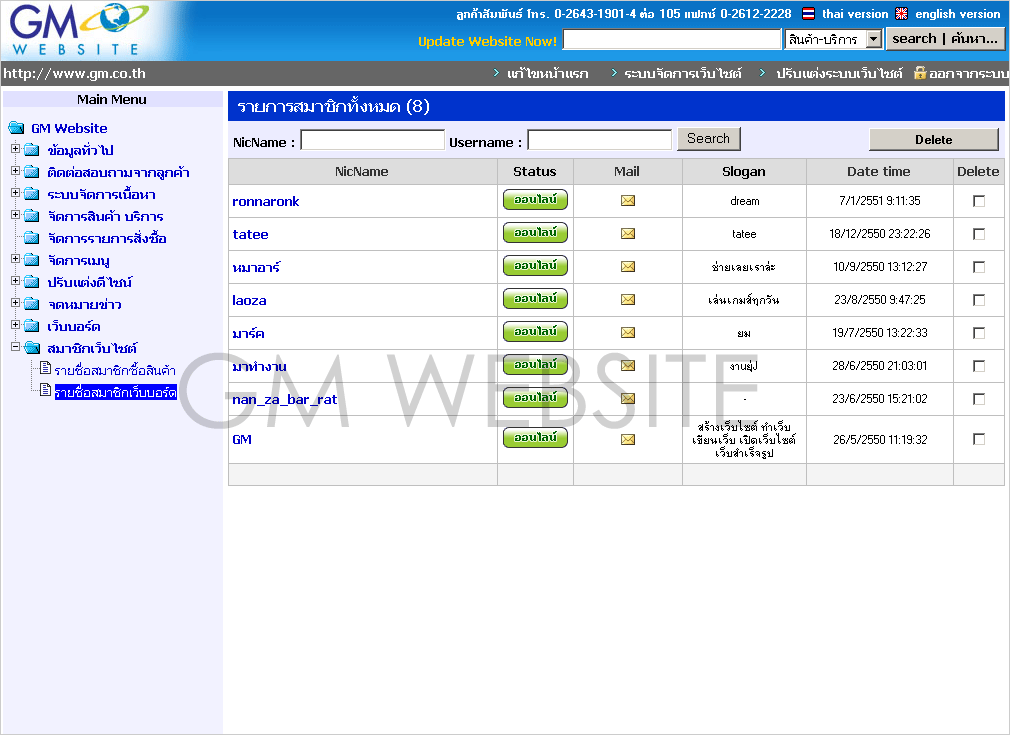Open ปรับแต่งระบบเว็บไซต์ in top navigation
Screen dimensions: 1010x735
(839, 73)
